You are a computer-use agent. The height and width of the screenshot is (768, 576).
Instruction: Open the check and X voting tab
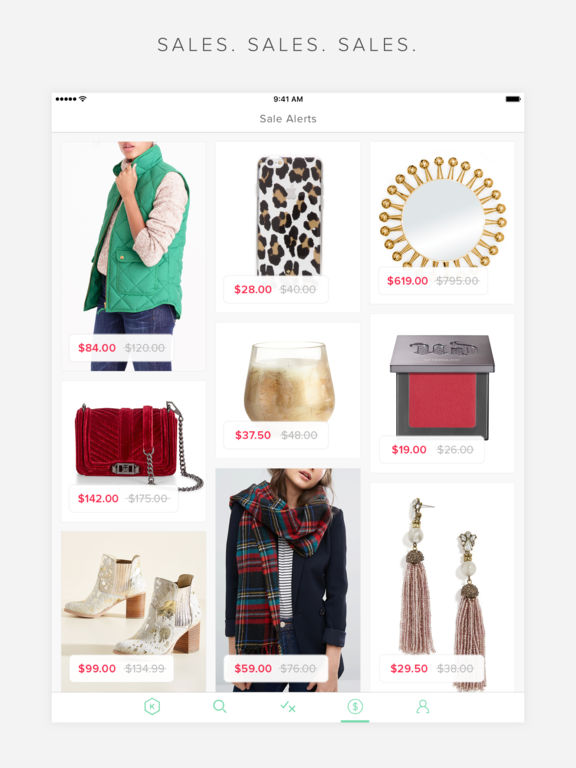pos(288,706)
